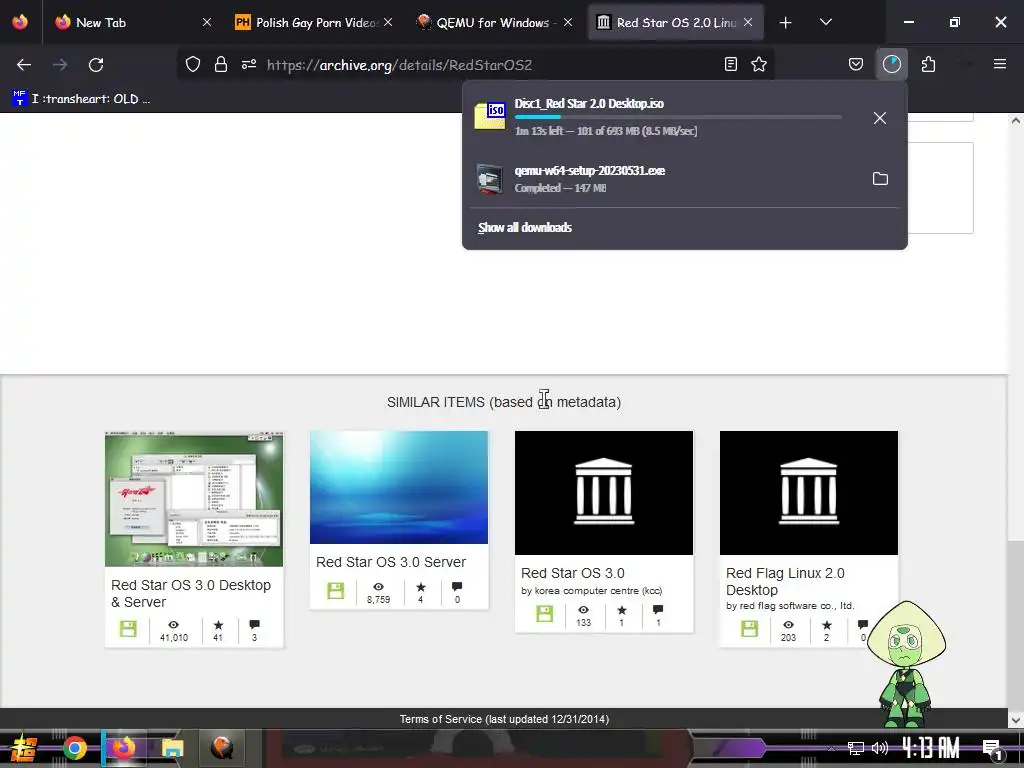Expand the list all tabs dropdown

pos(825,22)
